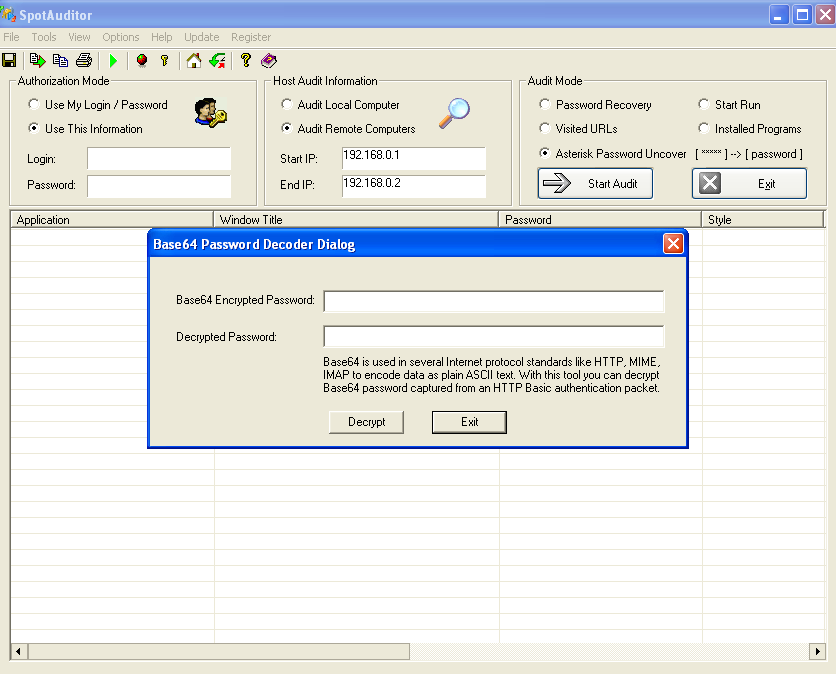This screenshot has width=836, height=674.
Task: Sort by Application column header
Action: click(x=112, y=220)
